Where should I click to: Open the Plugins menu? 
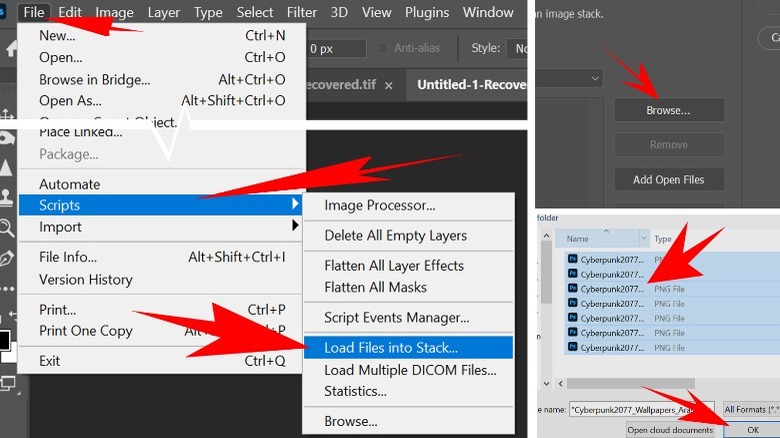pos(427,12)
